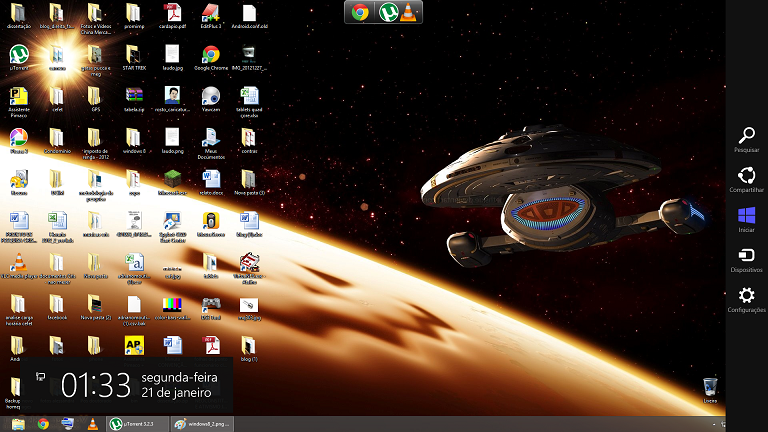Image resolution: width=768 pixels, height=432 pixels.
Task: Click the Chrome icon in the taskbar
Action: pos(43,424)
